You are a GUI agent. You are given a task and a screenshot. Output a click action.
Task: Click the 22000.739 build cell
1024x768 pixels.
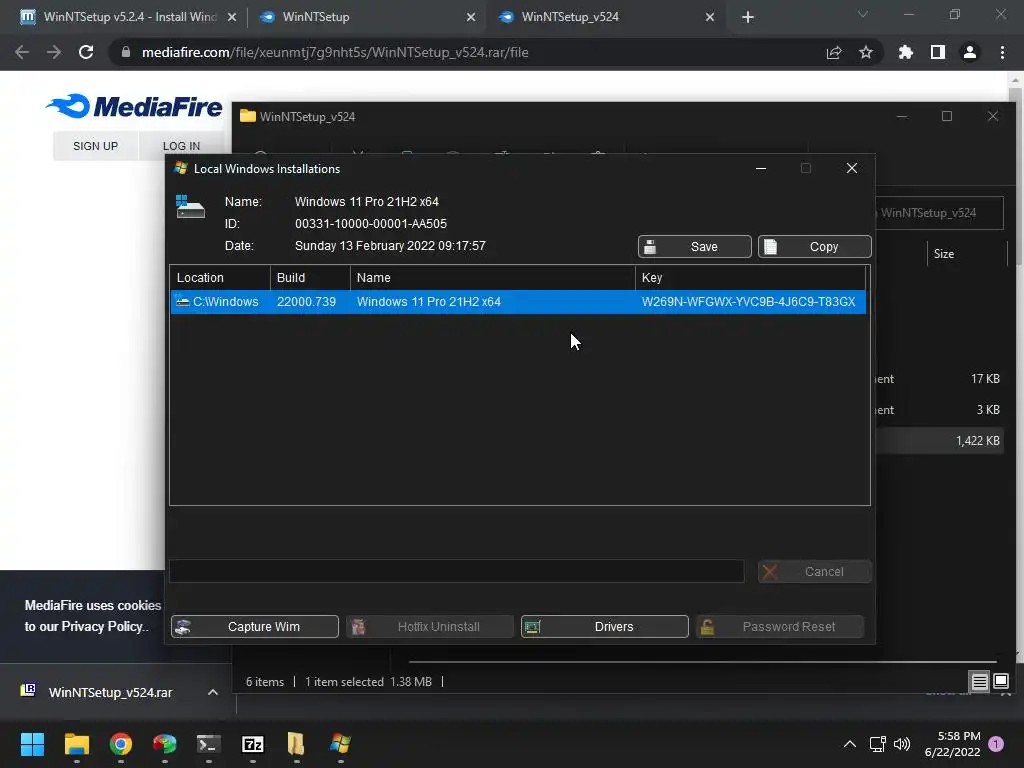point(306,302)
